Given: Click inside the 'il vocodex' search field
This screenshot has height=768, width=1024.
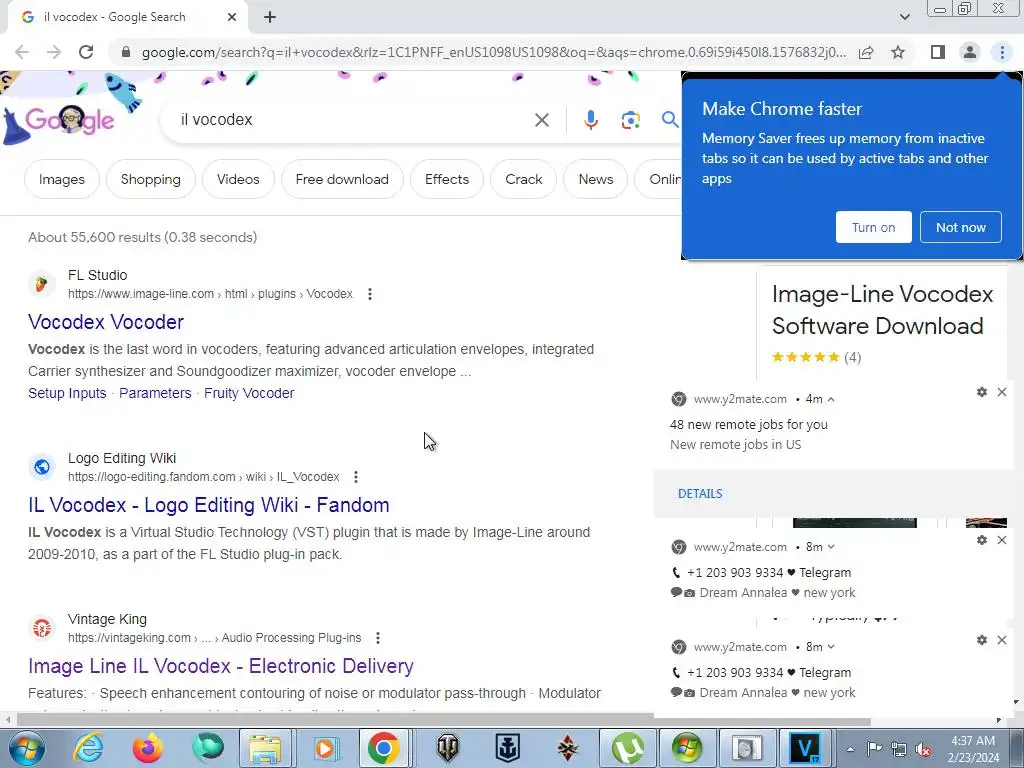Looking at the screenshot, I should pos(349,120).
